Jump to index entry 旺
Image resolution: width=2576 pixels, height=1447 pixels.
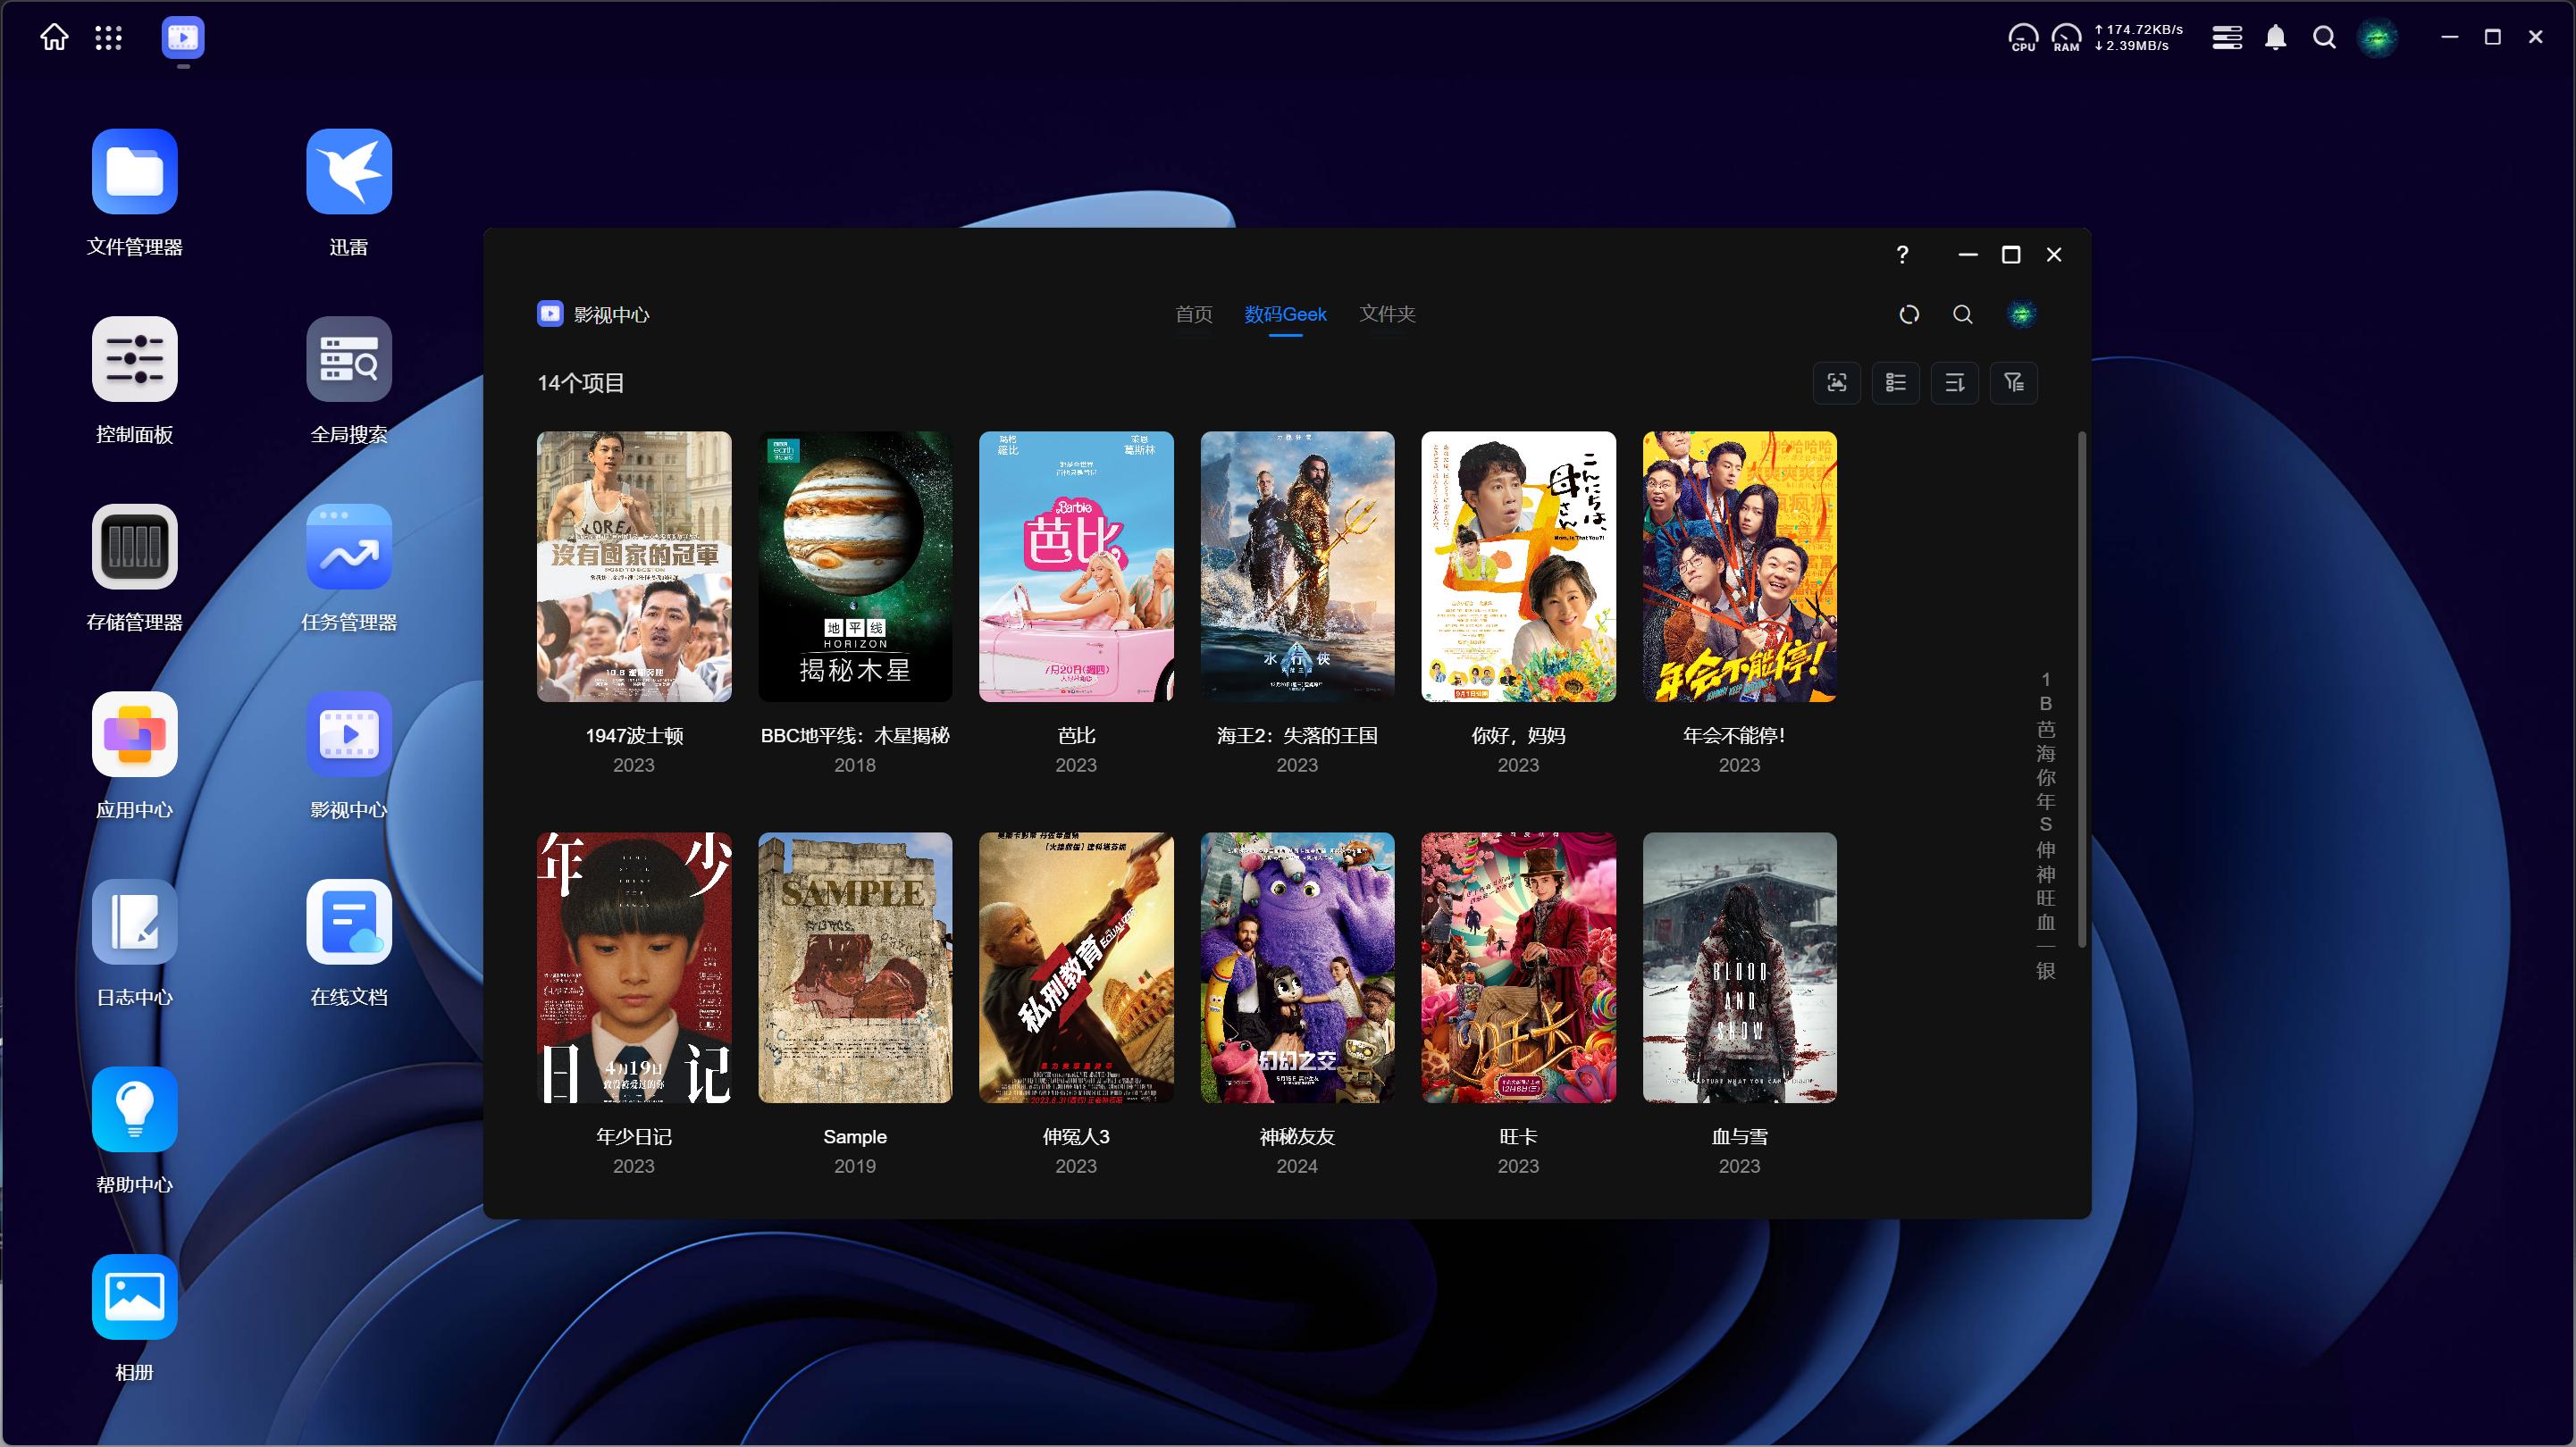coord(2045,898)
